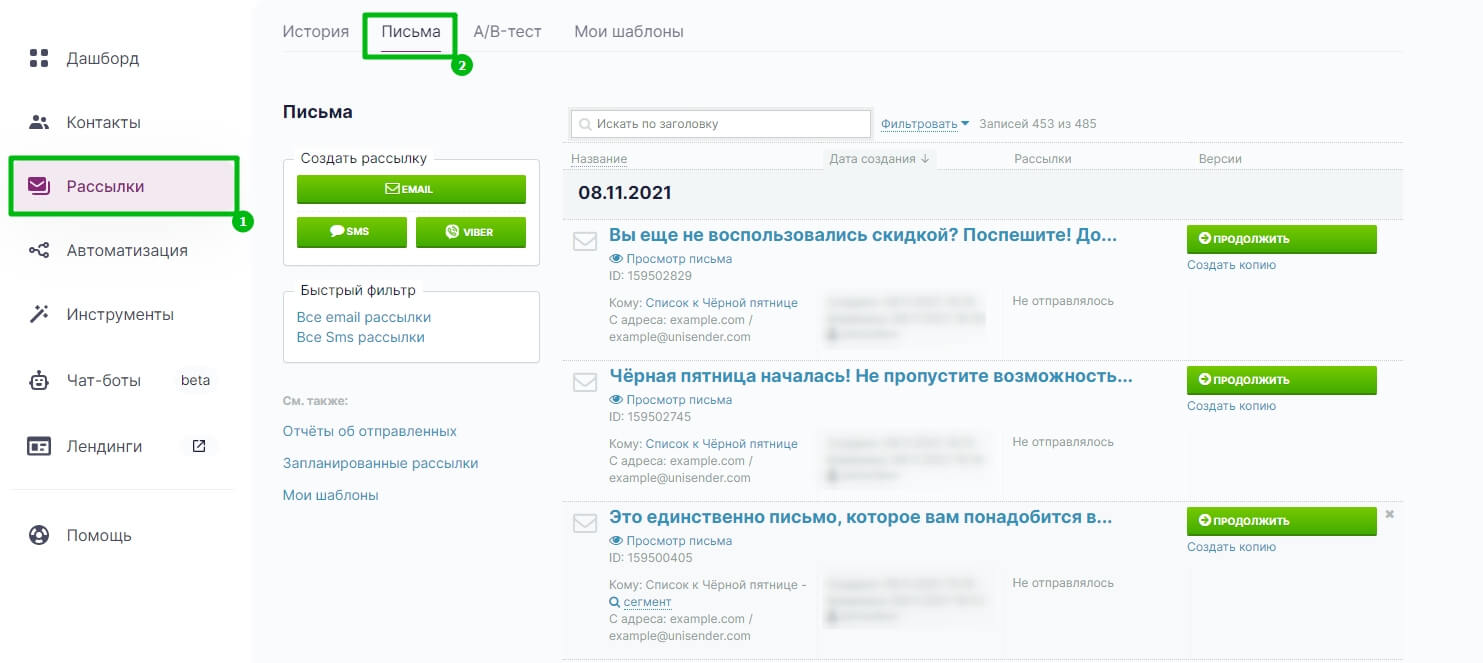Image resolution: width=1483 pixels, height=663 pixels.
Task: Click Продолжить for letter ID 159502829
Action: [x=1282, y=239]
